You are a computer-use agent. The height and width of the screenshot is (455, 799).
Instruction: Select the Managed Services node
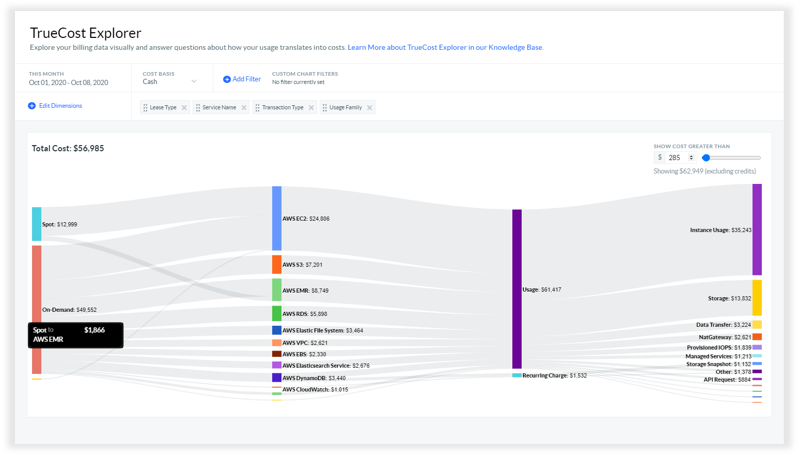point(757,356)
